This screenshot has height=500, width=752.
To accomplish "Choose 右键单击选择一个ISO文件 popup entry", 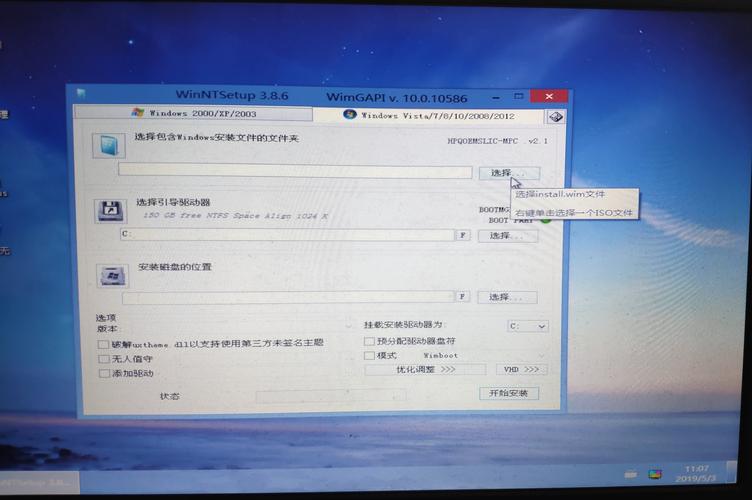I will click(x=574, y=212).
